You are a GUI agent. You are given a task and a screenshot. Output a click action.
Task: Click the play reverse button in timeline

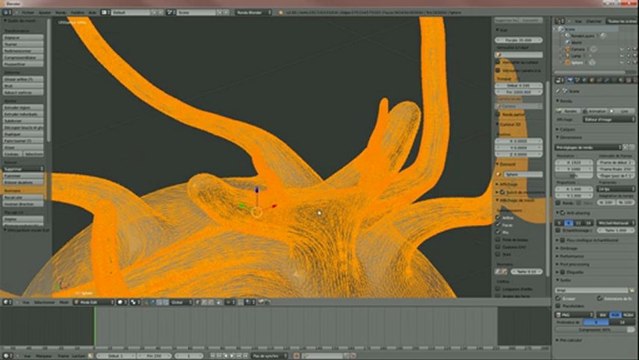pos(227,356)
